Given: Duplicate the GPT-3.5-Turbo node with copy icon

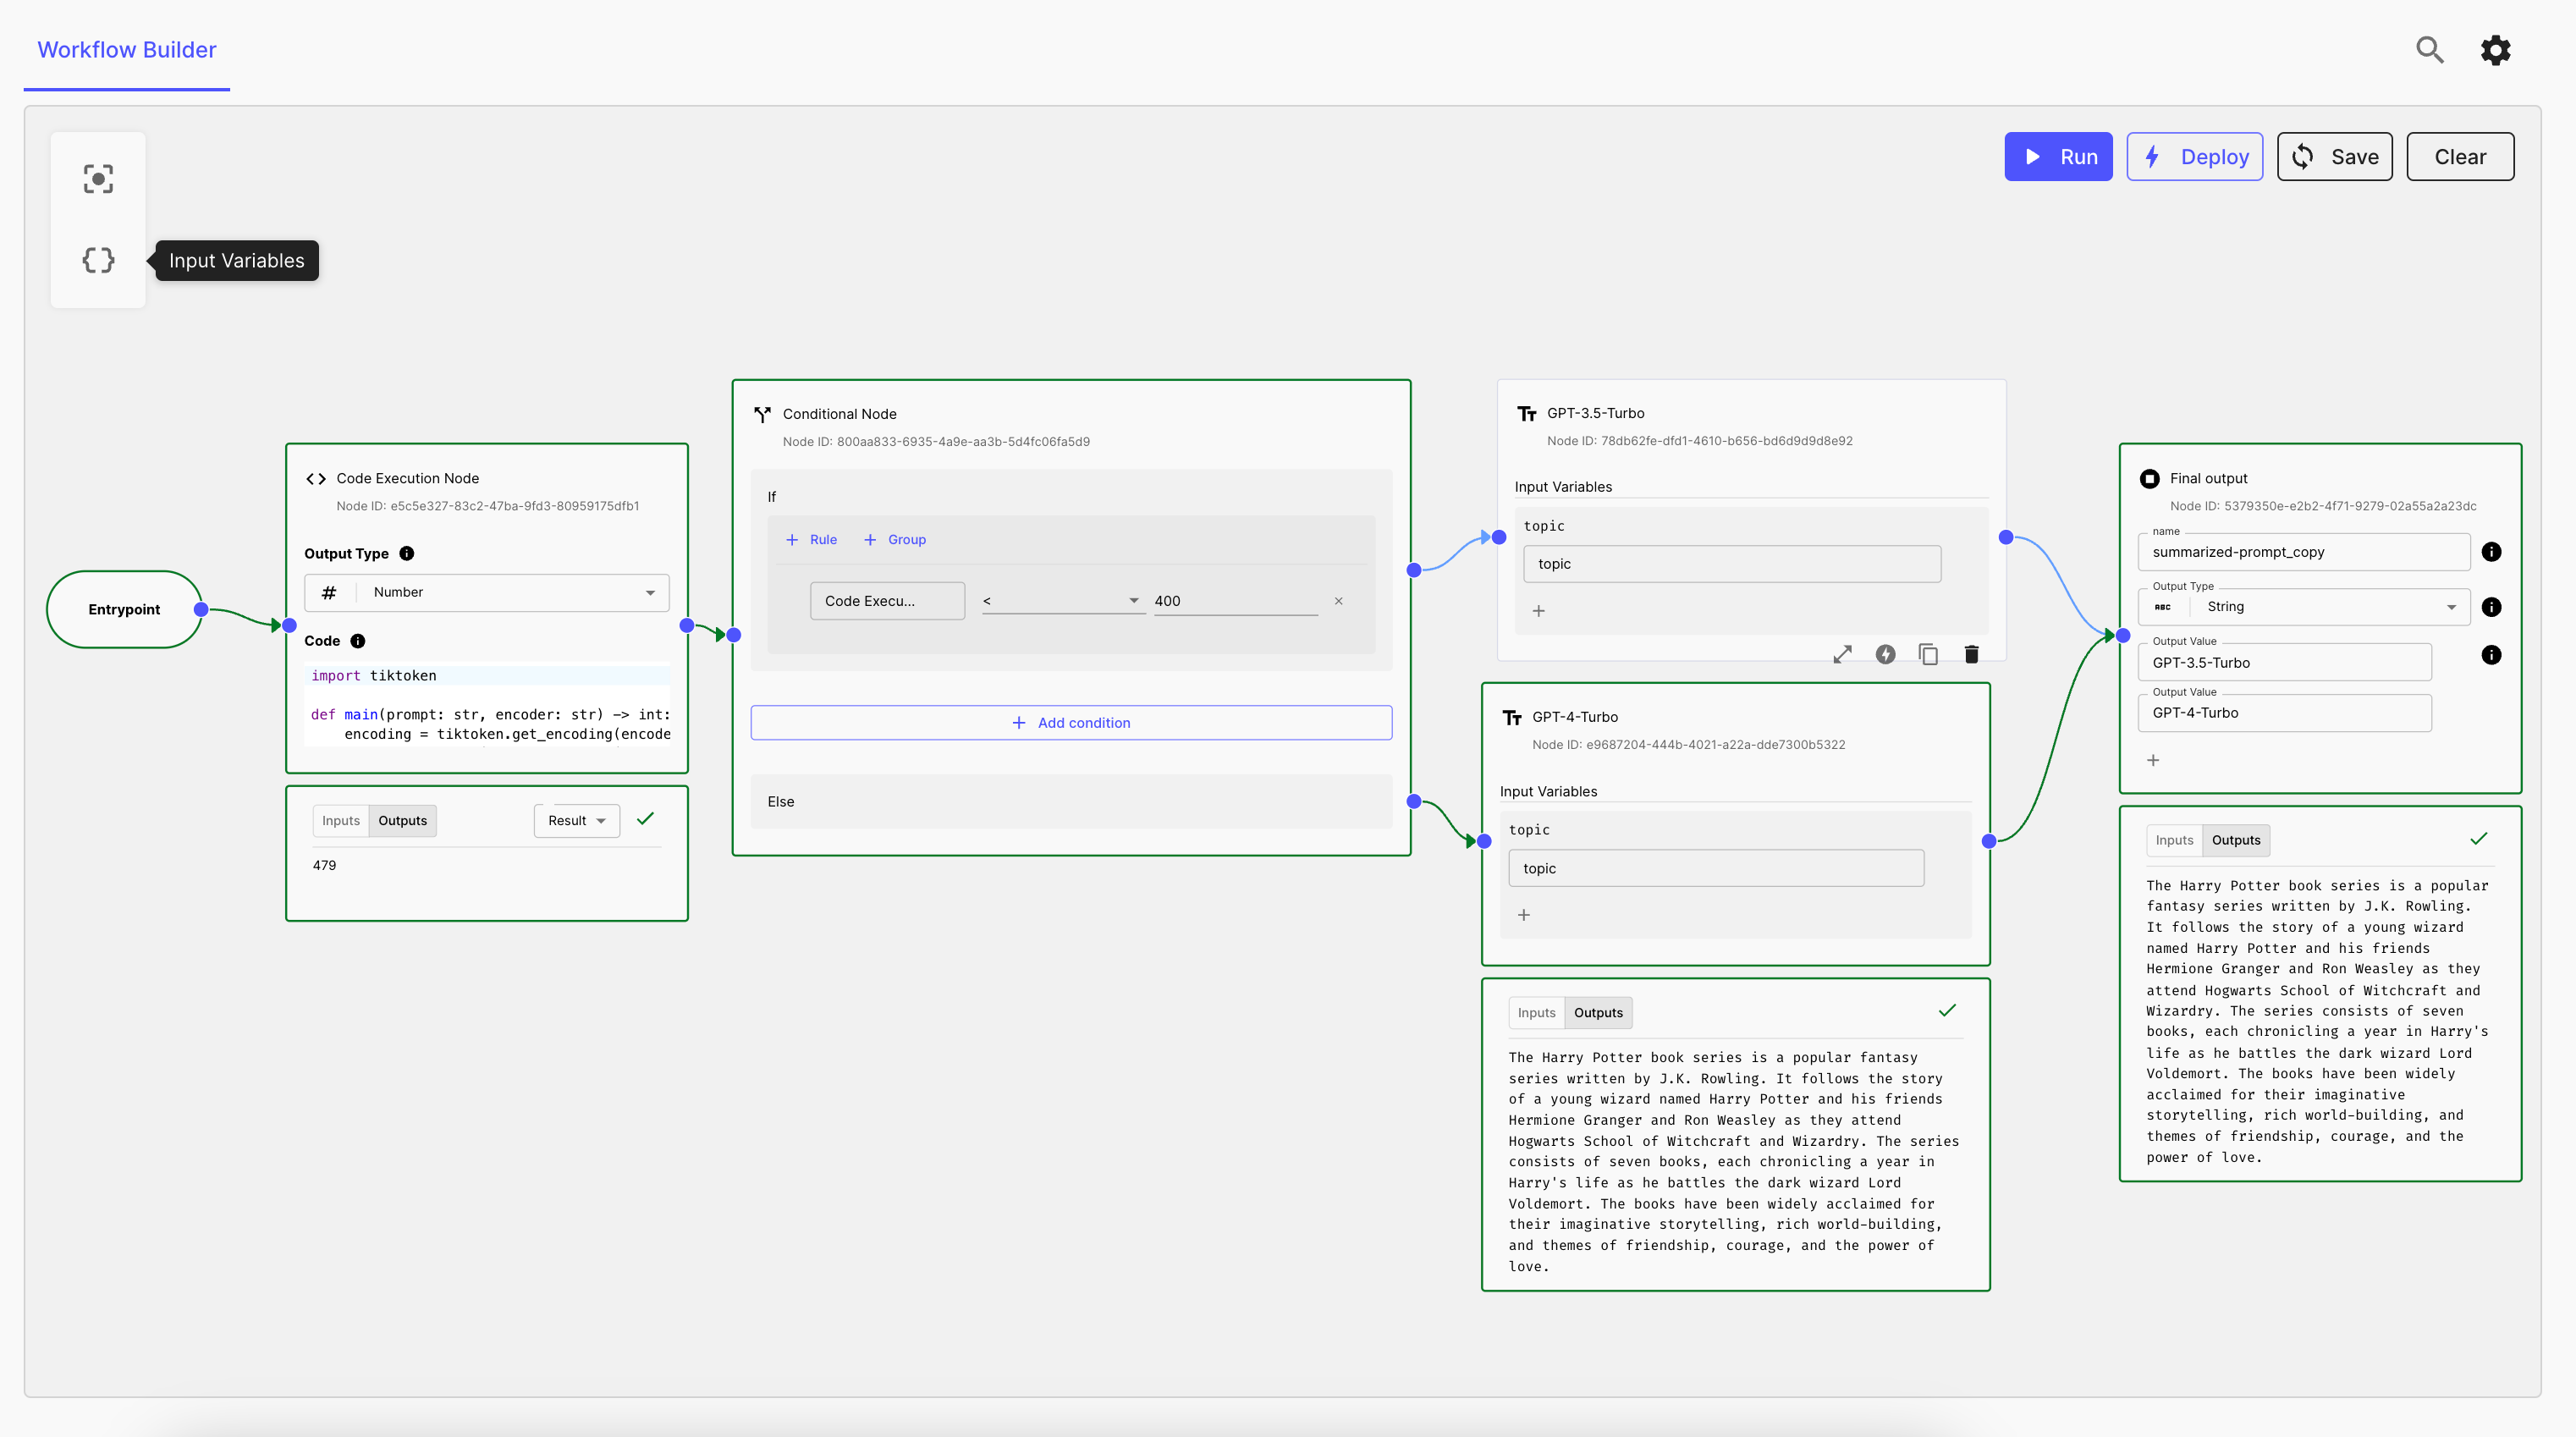Looking at the screenshot, I should 1928,654.
